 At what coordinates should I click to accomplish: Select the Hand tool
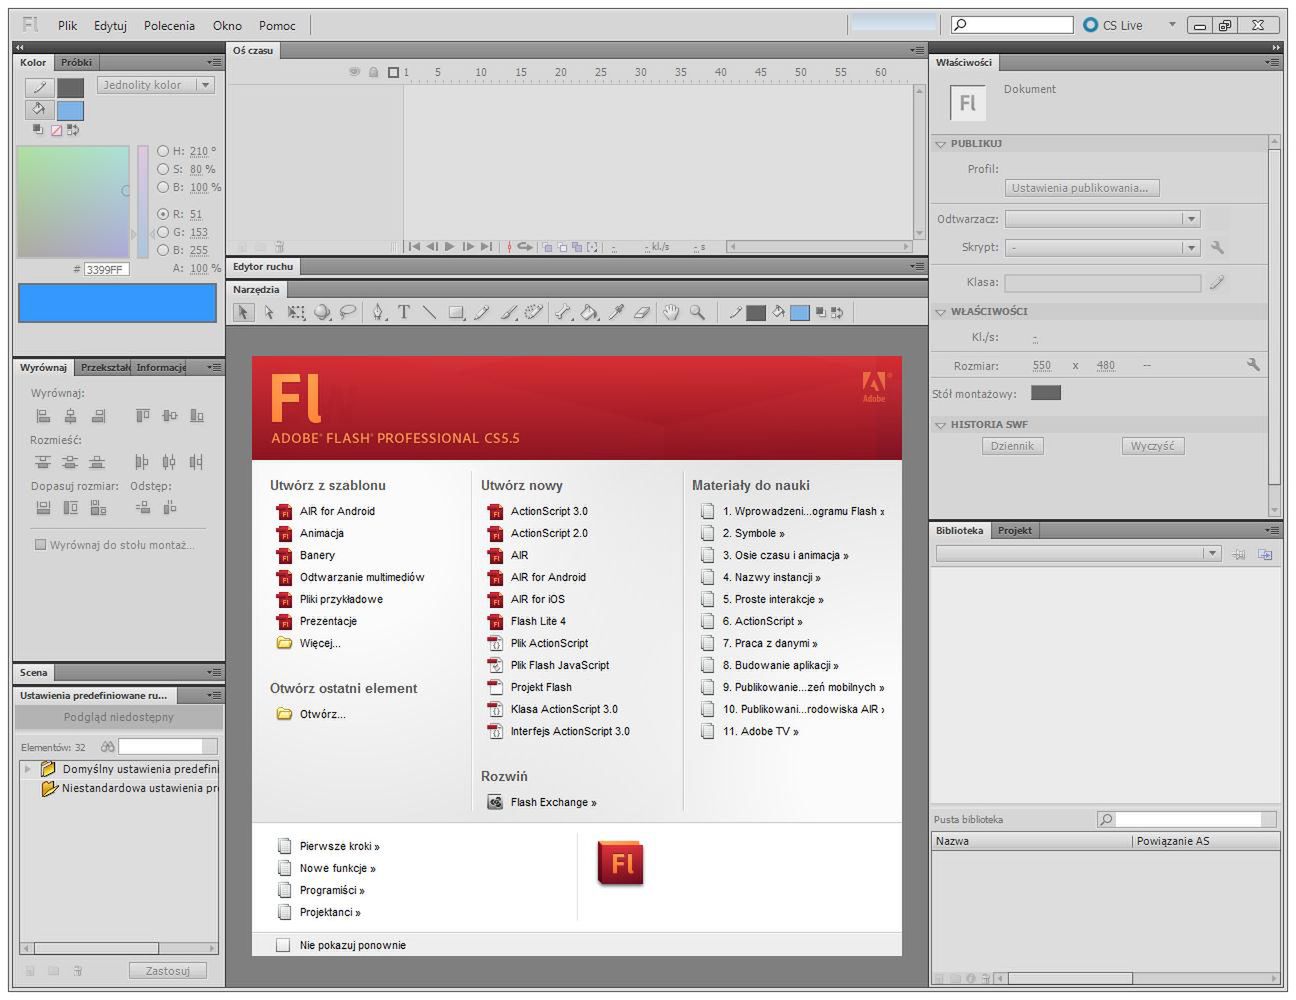[x=671, y=313]
